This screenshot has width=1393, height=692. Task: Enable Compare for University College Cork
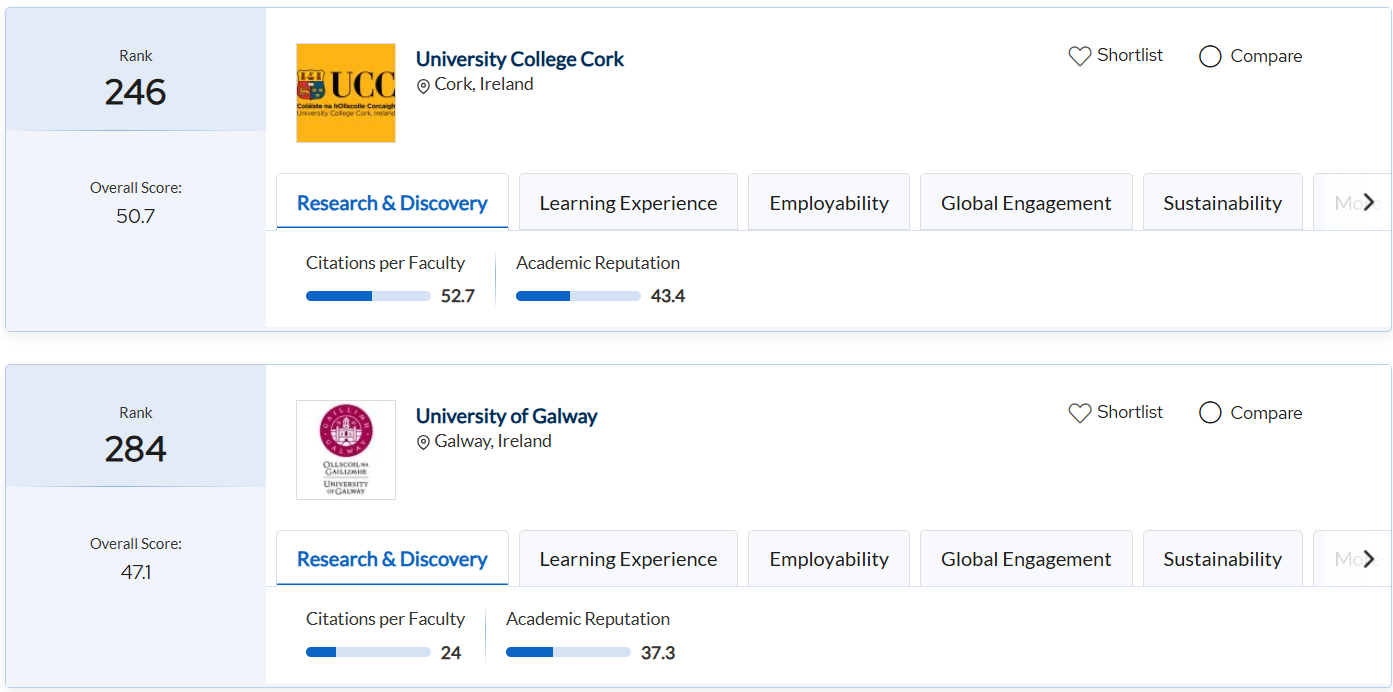tap(1210, 56)
